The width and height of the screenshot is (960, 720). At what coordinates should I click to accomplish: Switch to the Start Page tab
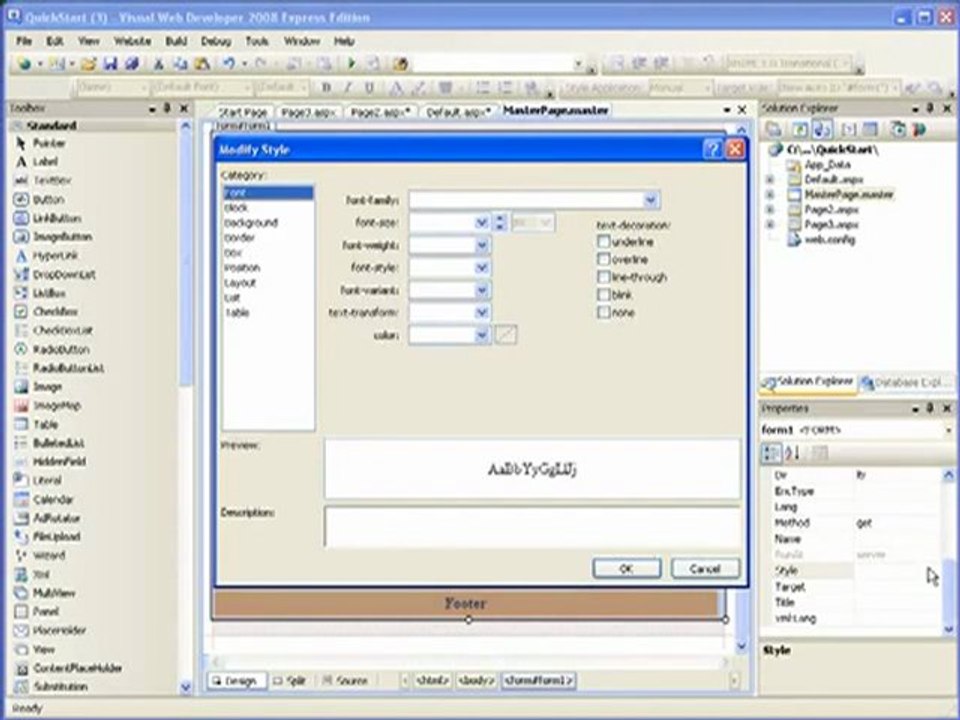242,113
